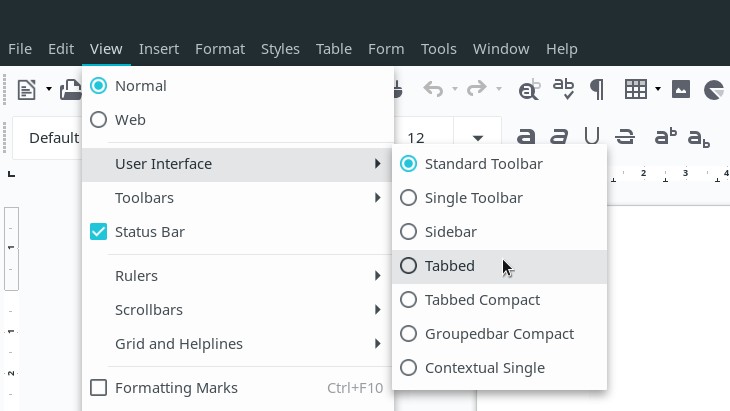Image resolution: width=730 pixels, height=411 pixels.
Task: Click the Underline formatting icon
Action: (x=592, y=136)
